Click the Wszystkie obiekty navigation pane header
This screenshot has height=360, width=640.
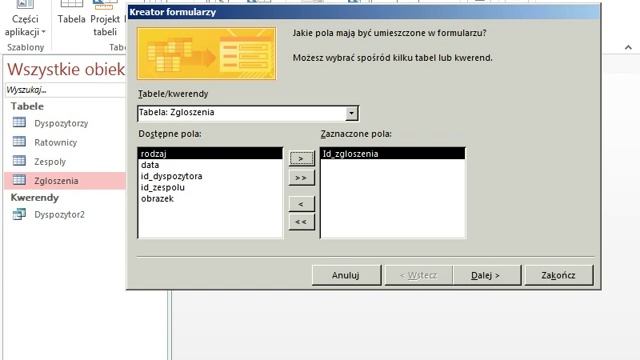tap(66, 69)
